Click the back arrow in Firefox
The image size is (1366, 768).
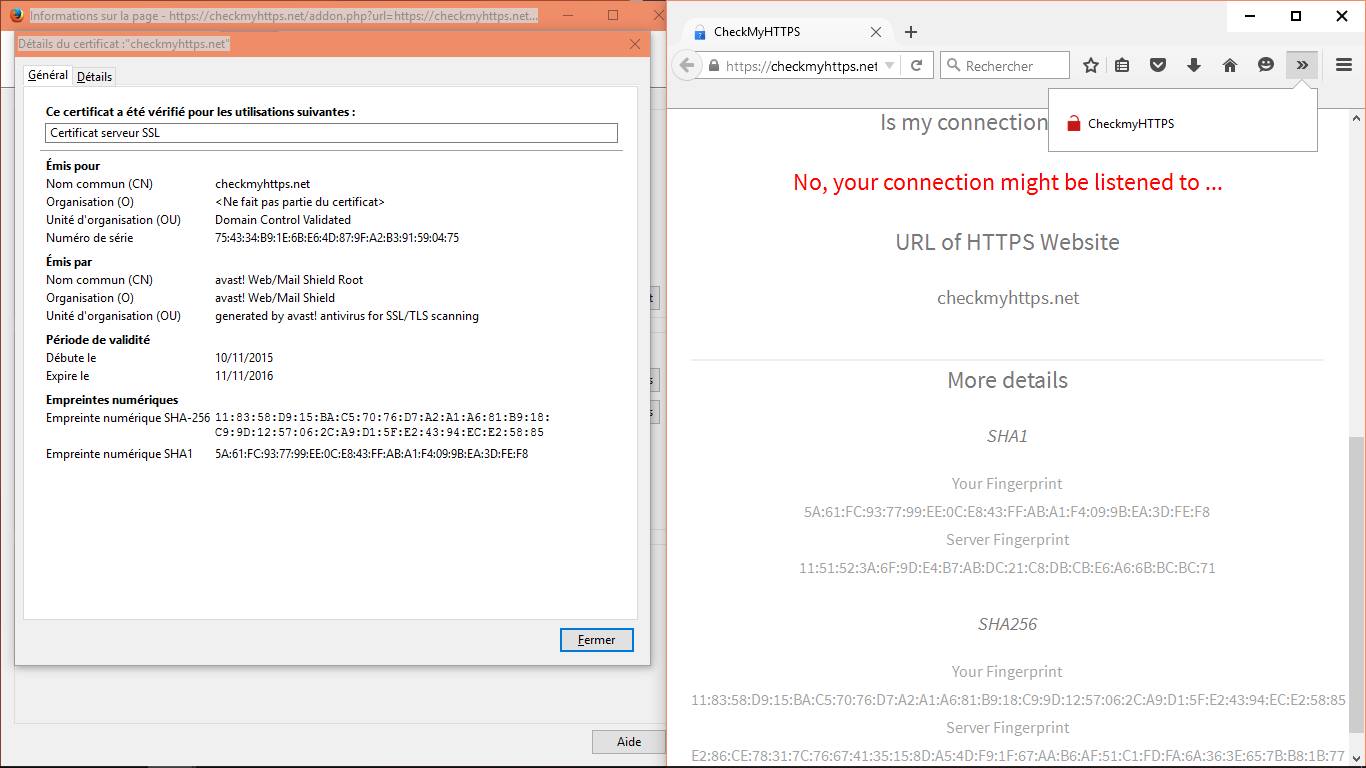click(x=686, y=65)
